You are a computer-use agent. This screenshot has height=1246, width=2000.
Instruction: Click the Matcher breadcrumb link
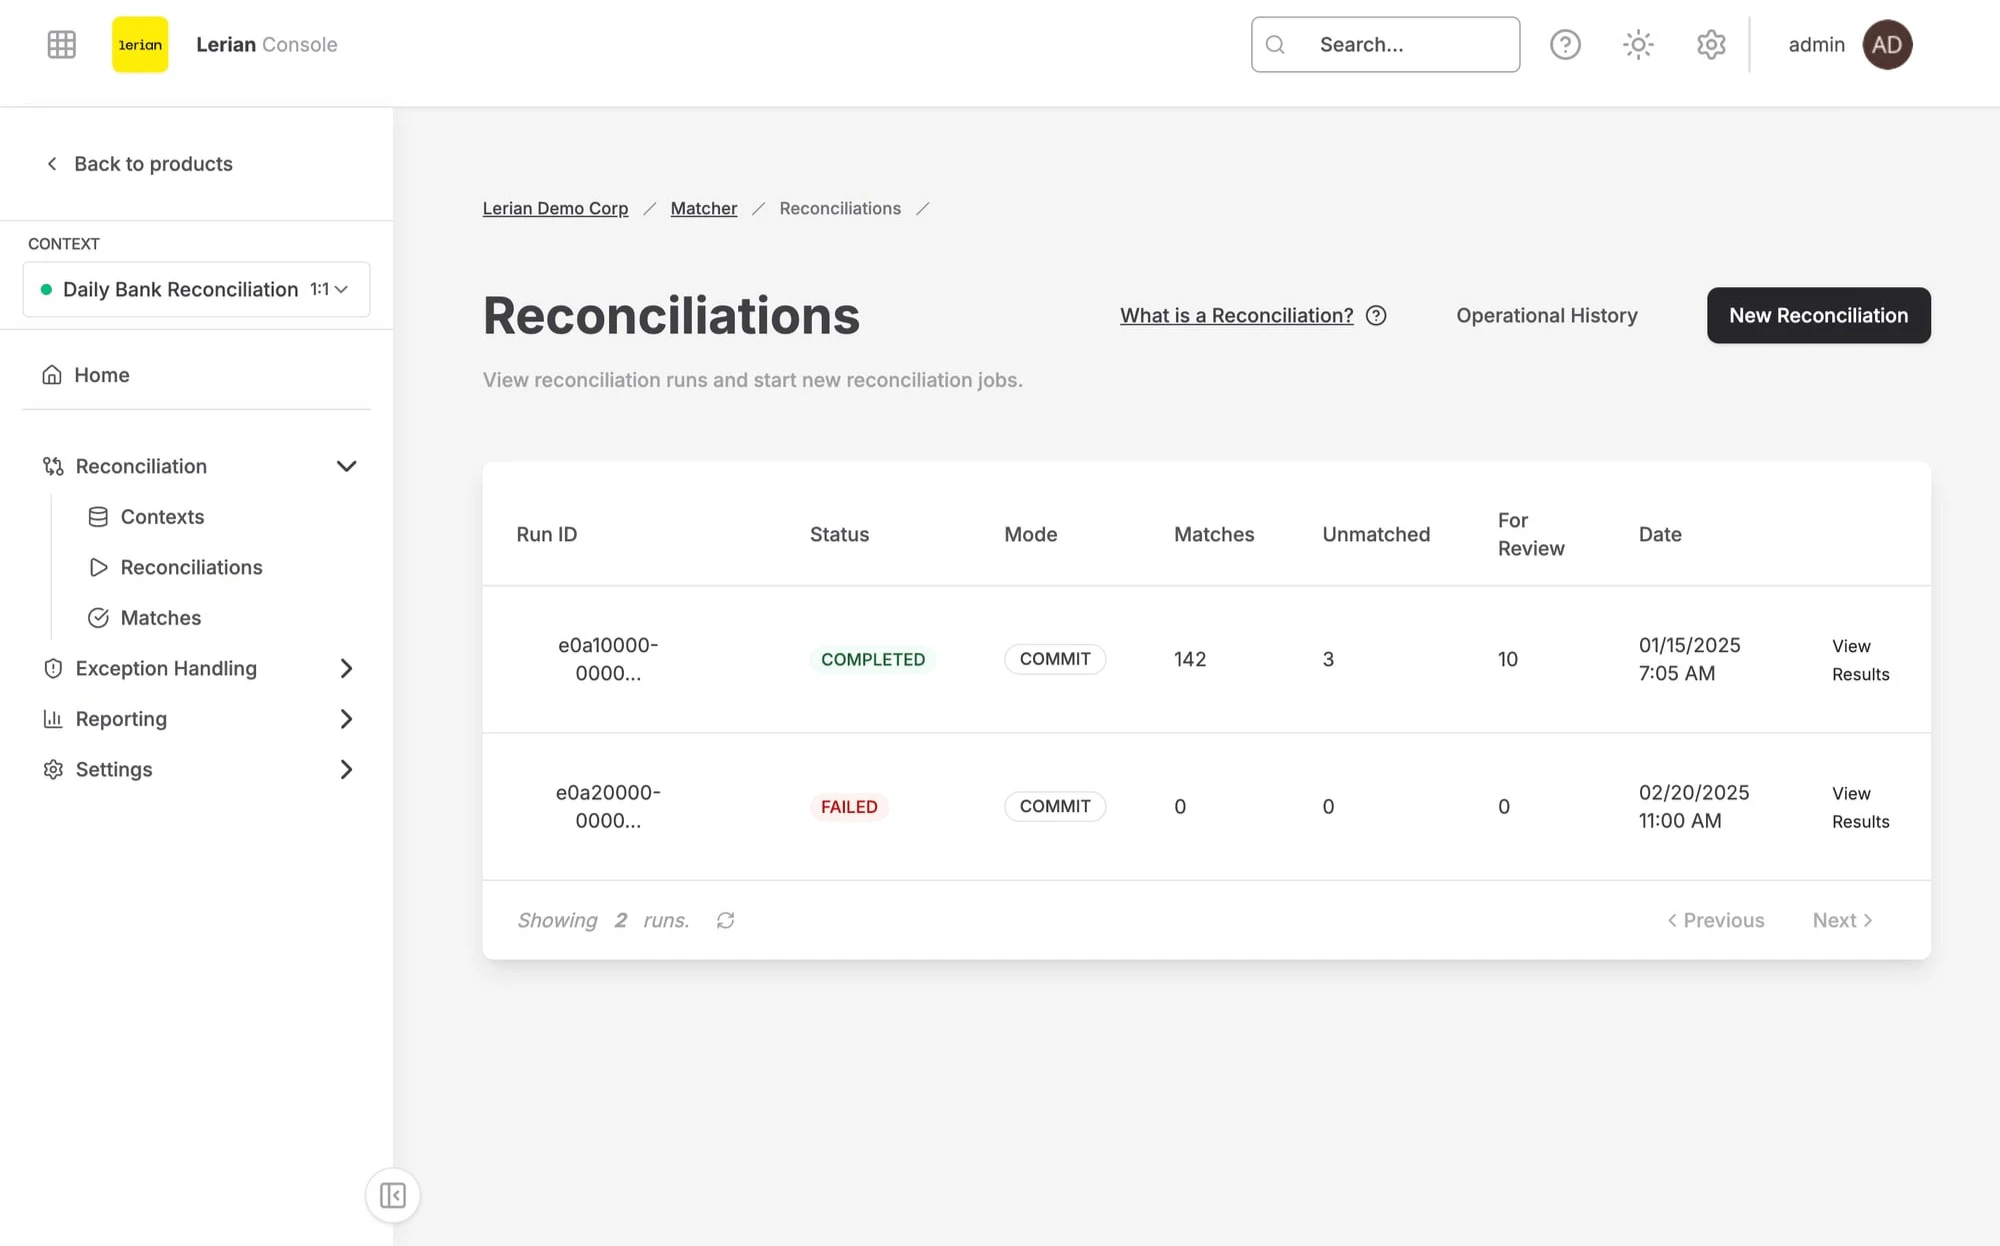(x=703, y=208)
